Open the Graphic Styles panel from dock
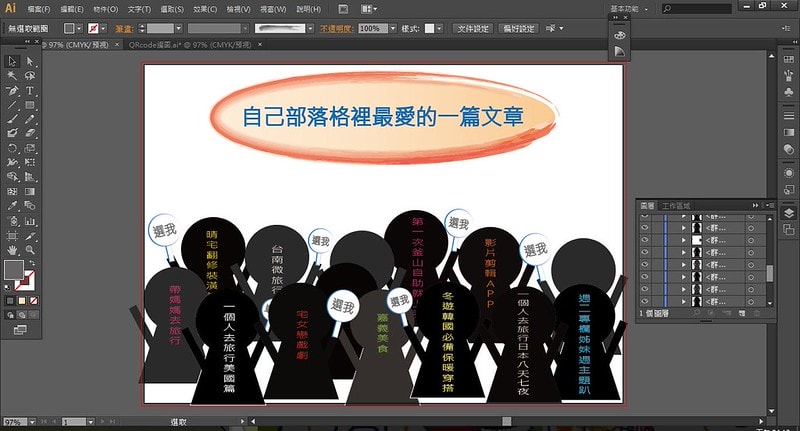Screen dimensions: 800x431 pyautogui.click(x=789, y=190)
